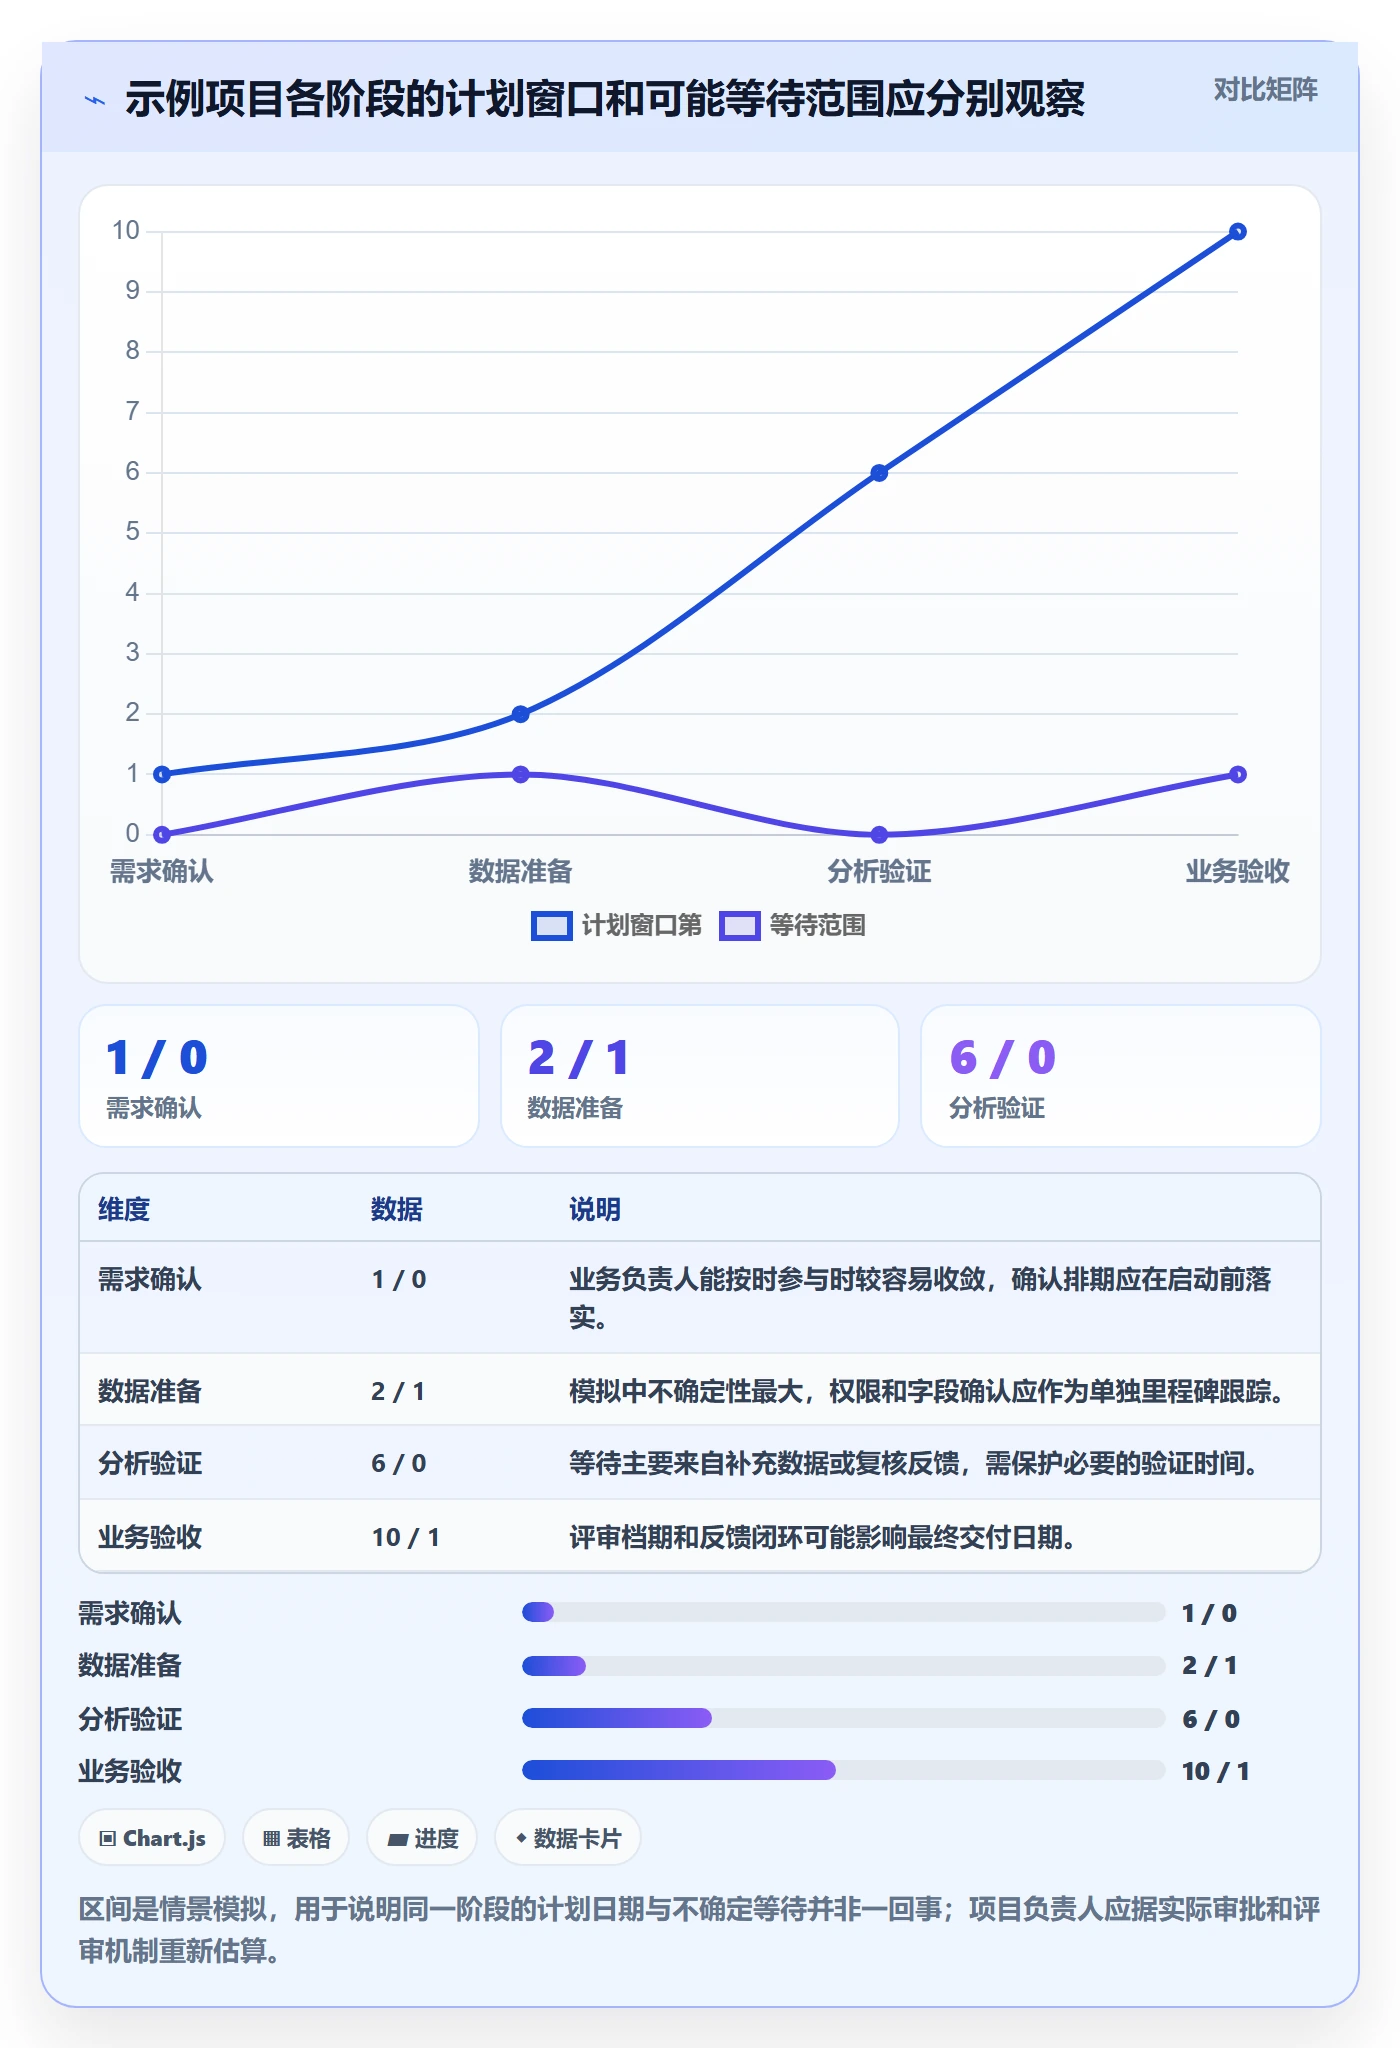This screenshot has width=1400, height=2048.
Task: Click the purple data point at 业务验收 value 1
Action: click(x=1237, y=774)
